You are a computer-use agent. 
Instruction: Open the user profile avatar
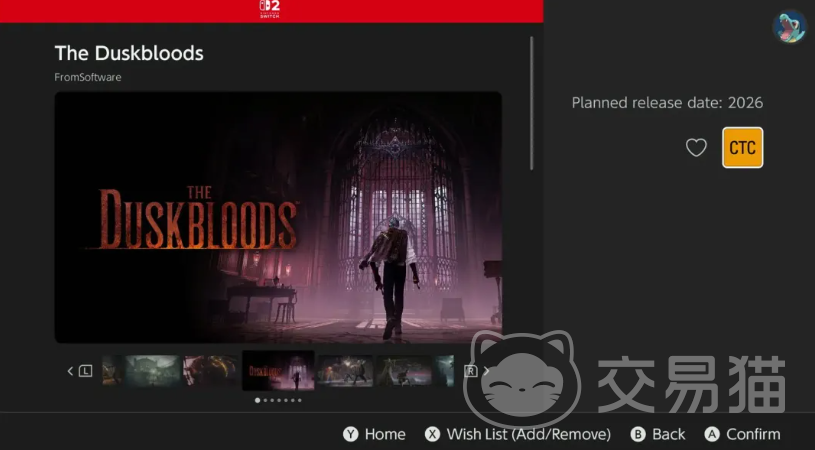[x=788, y=27]
